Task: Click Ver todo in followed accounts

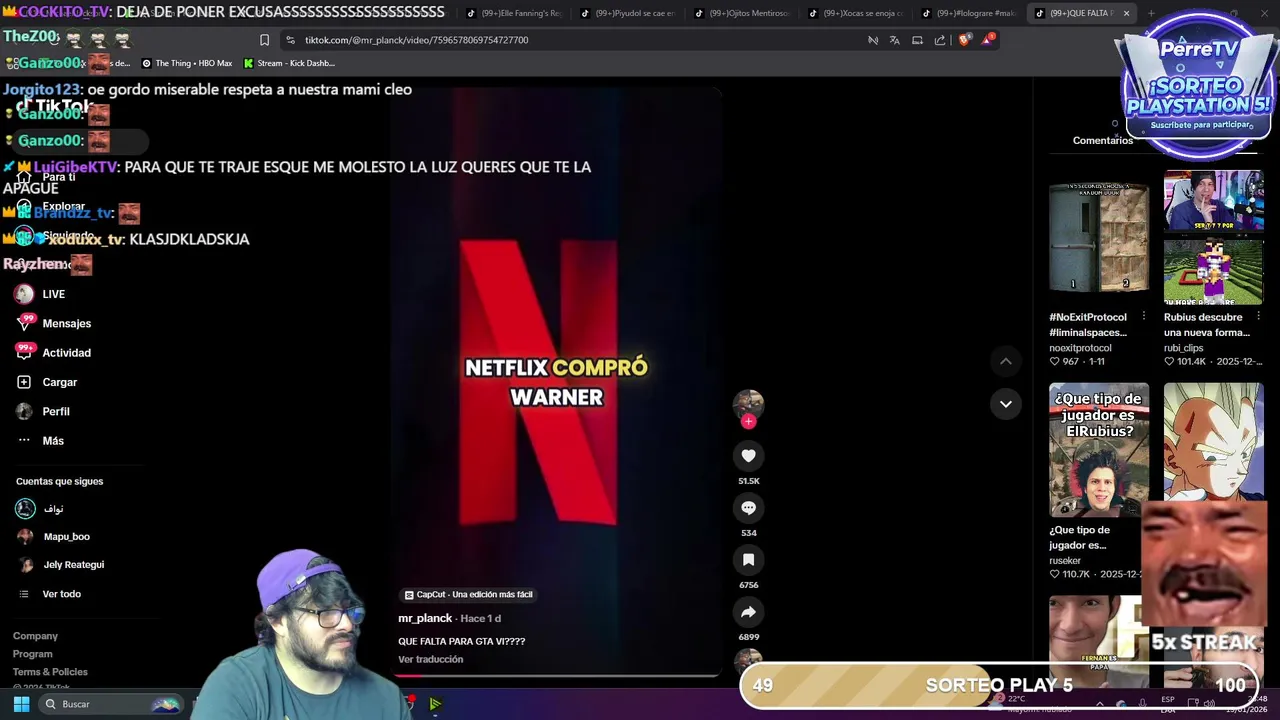Action: 61,594
